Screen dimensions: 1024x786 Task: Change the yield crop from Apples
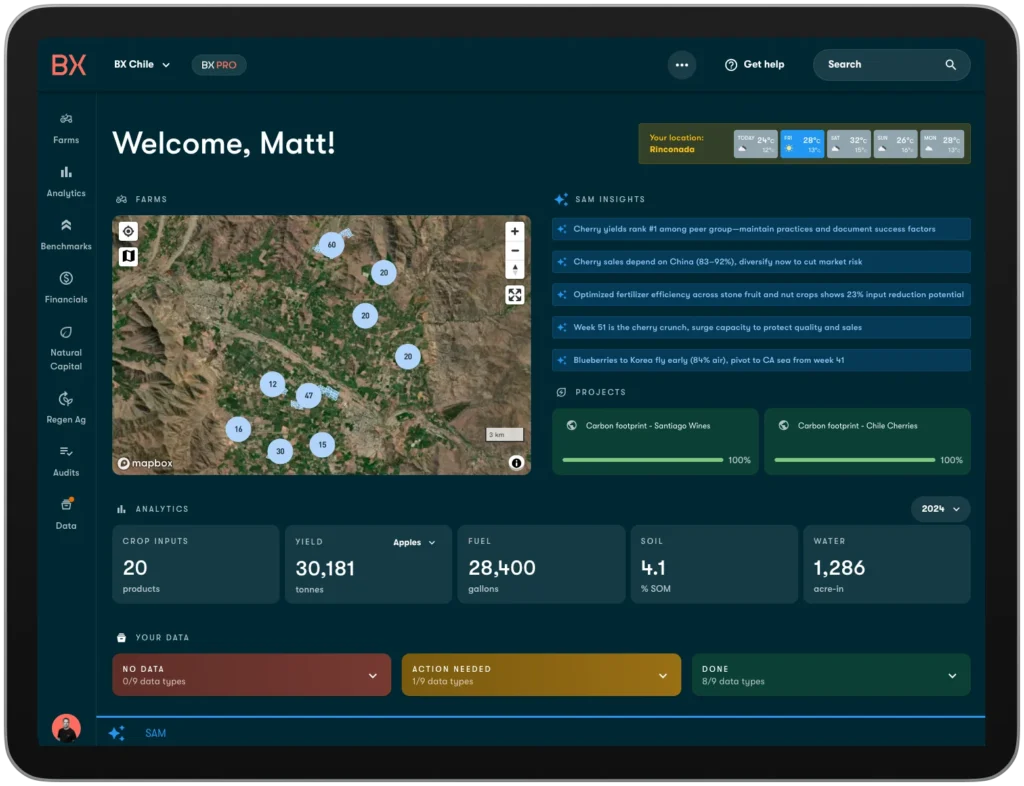click(x=414, y=543)
